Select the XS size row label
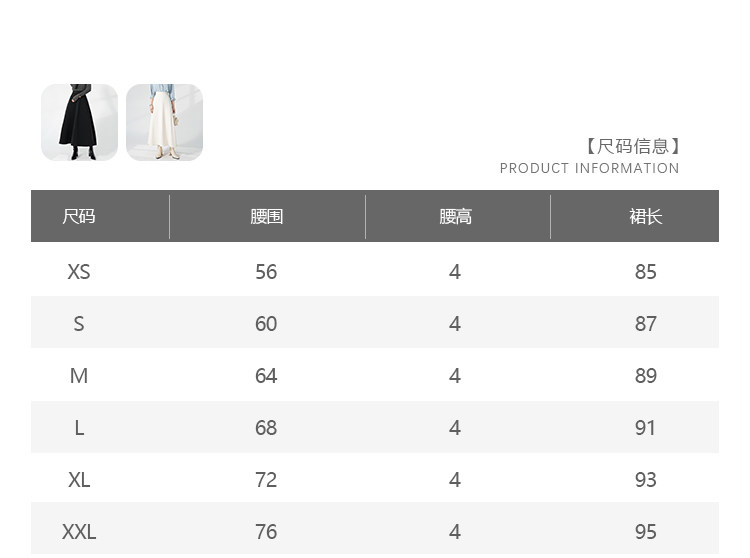750x558 pixels. (x=79, y=272)
